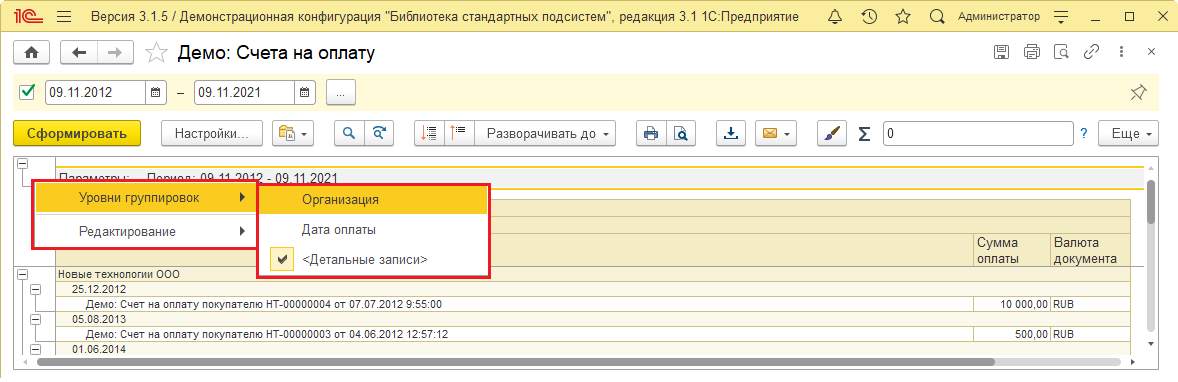Image resolution: width=1178 pixels, height=382 pixels.
Task: Change report appearance brush icon
Action: pos(832,133)
